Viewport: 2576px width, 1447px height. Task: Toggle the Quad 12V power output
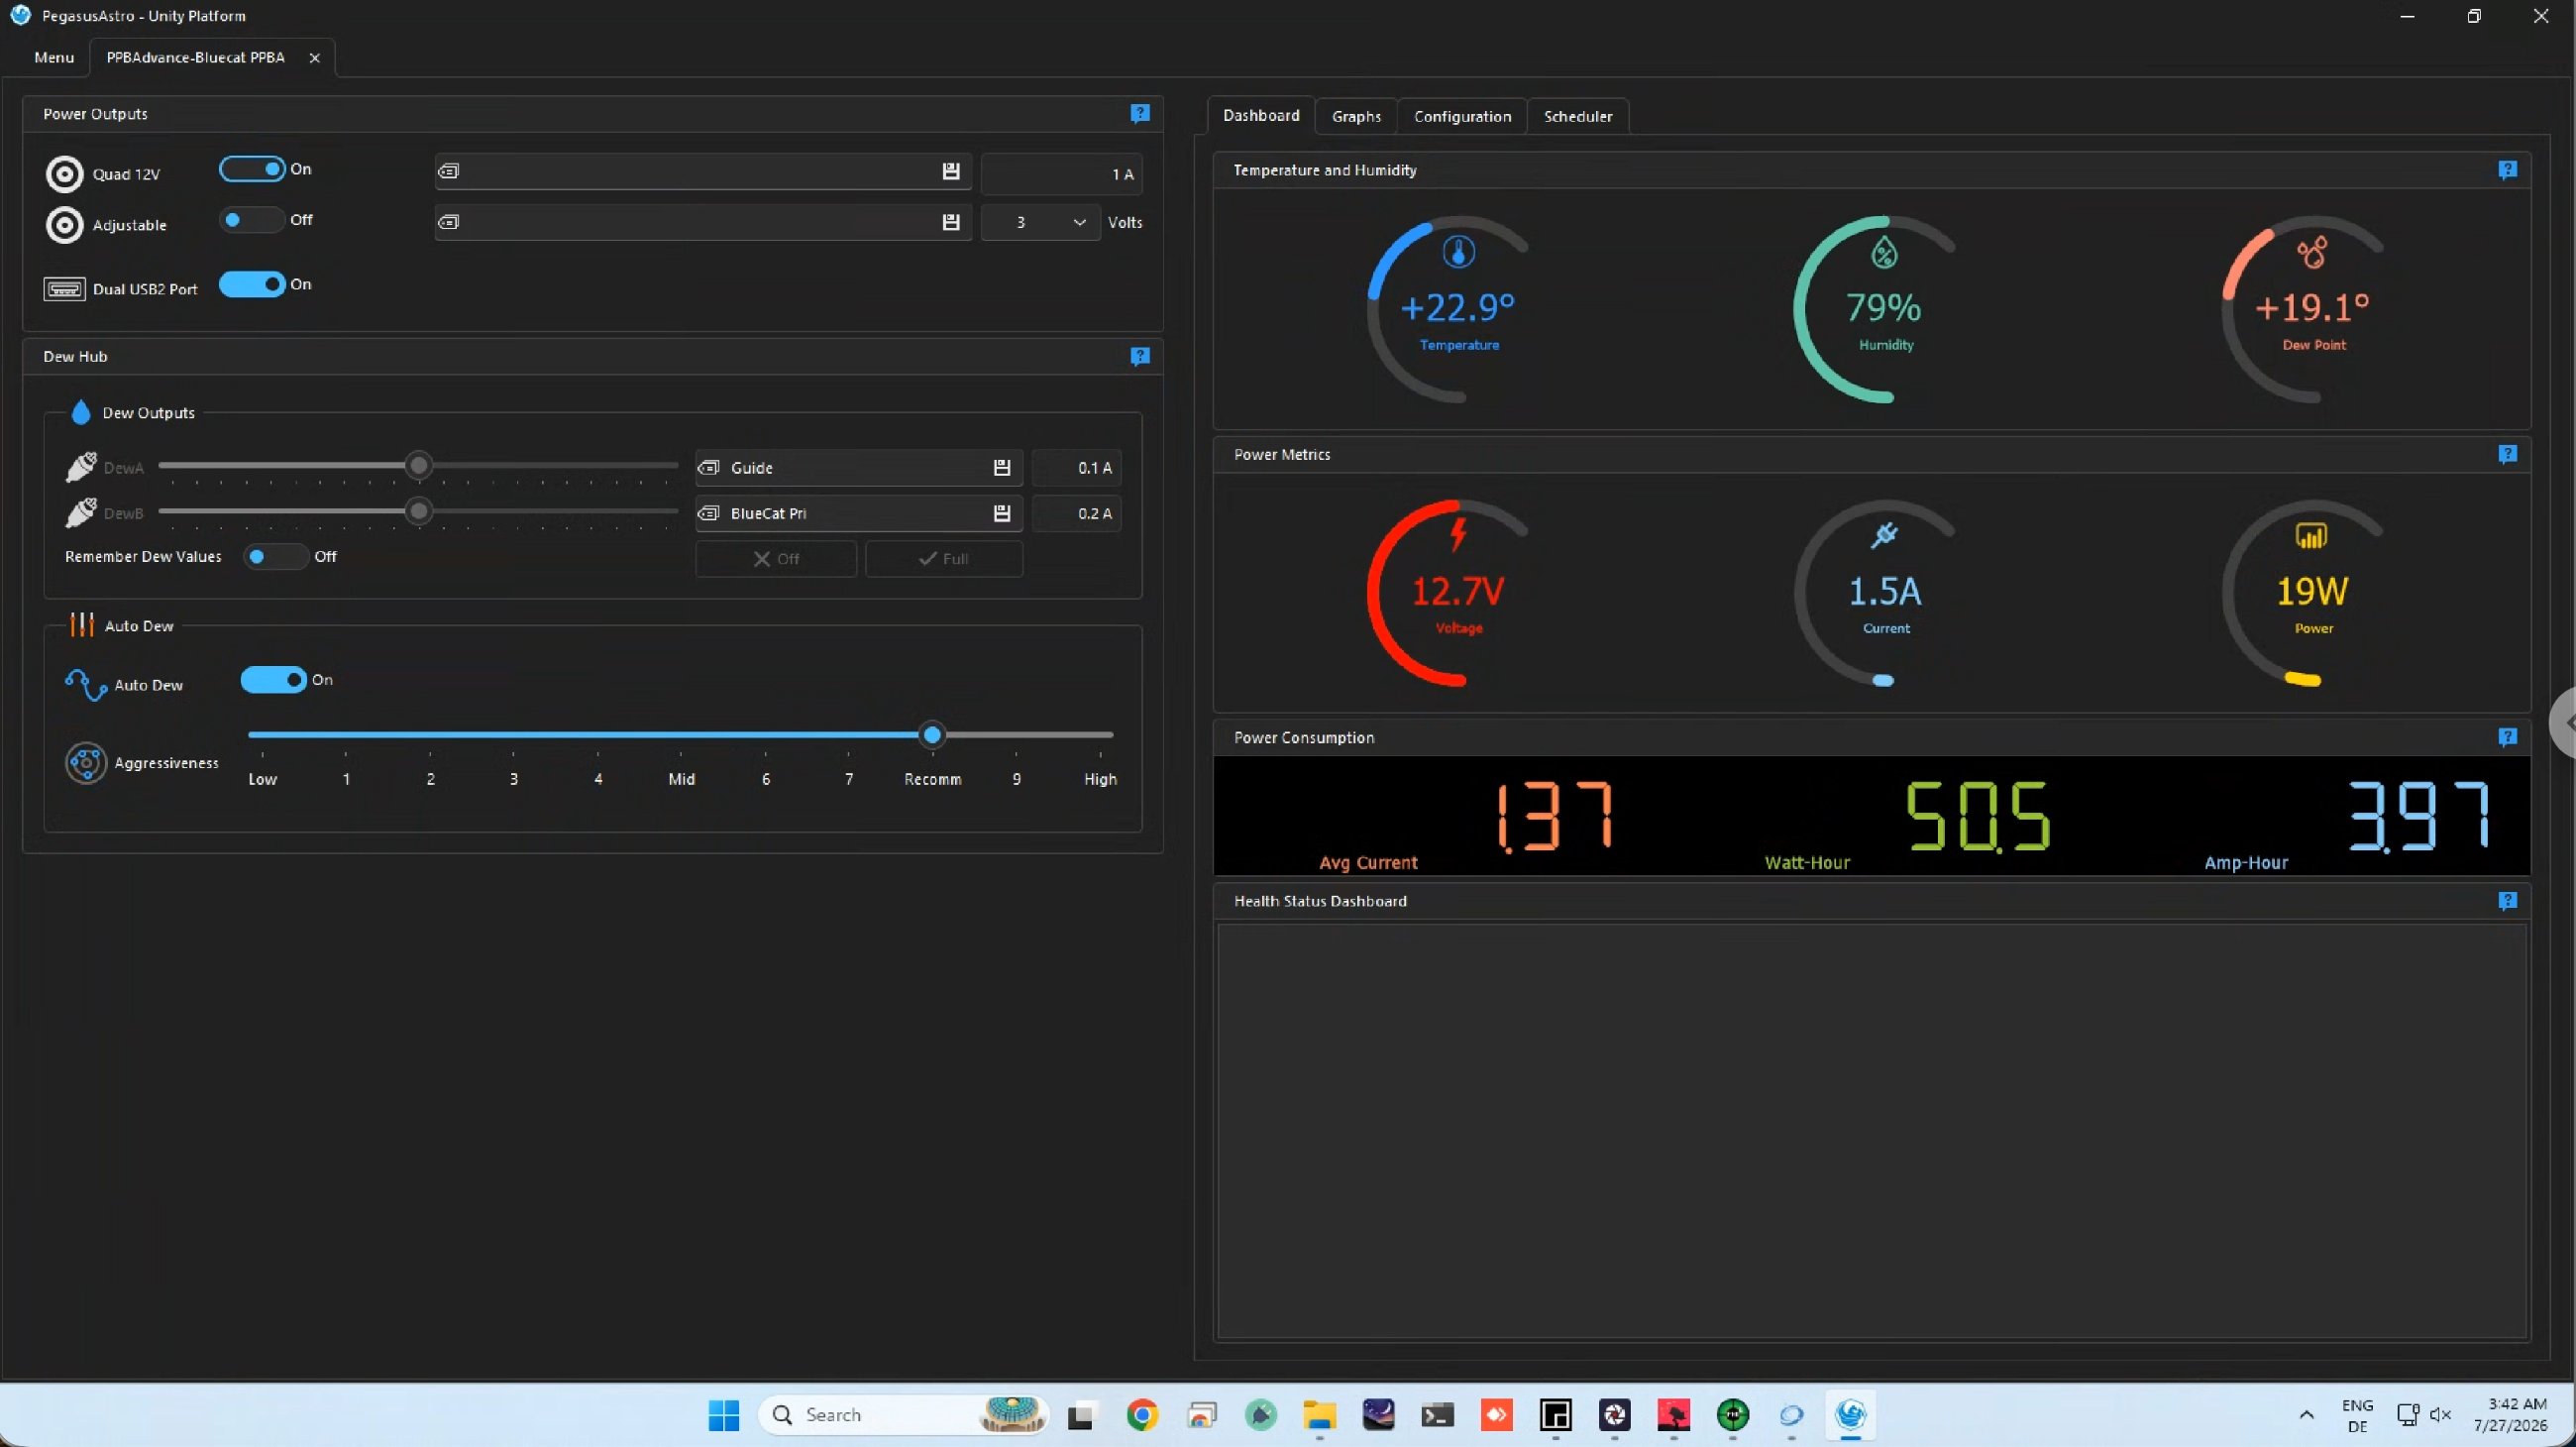[252, 169]
